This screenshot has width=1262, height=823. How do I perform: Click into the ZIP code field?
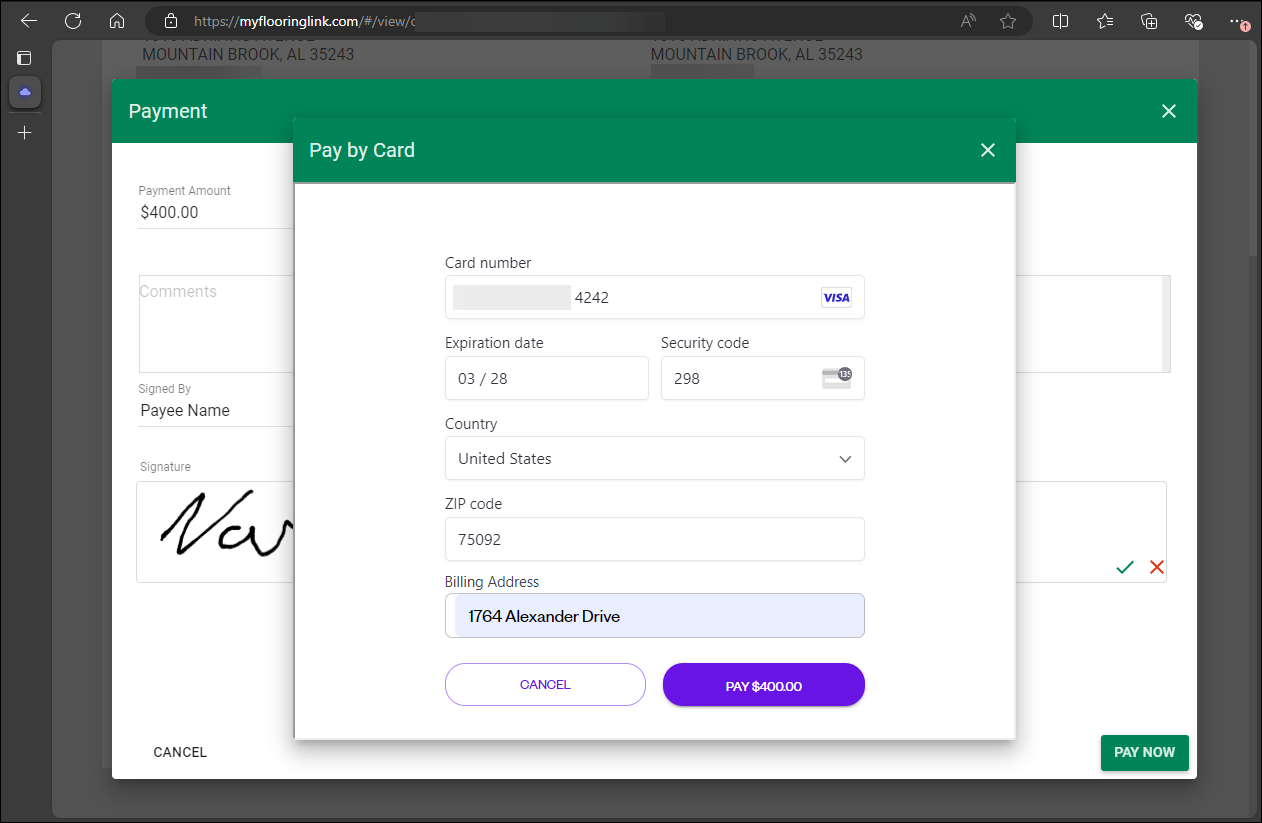pos(654,539)
